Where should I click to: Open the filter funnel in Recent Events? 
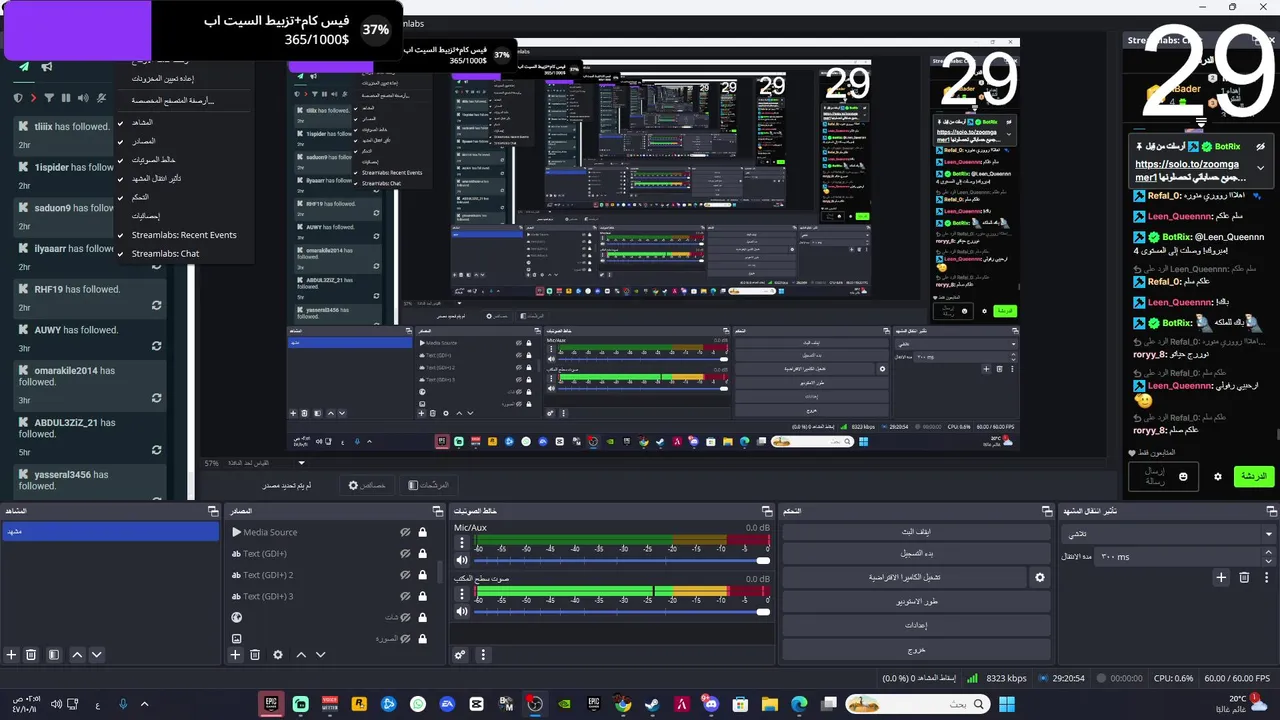[x=49, y=98]
